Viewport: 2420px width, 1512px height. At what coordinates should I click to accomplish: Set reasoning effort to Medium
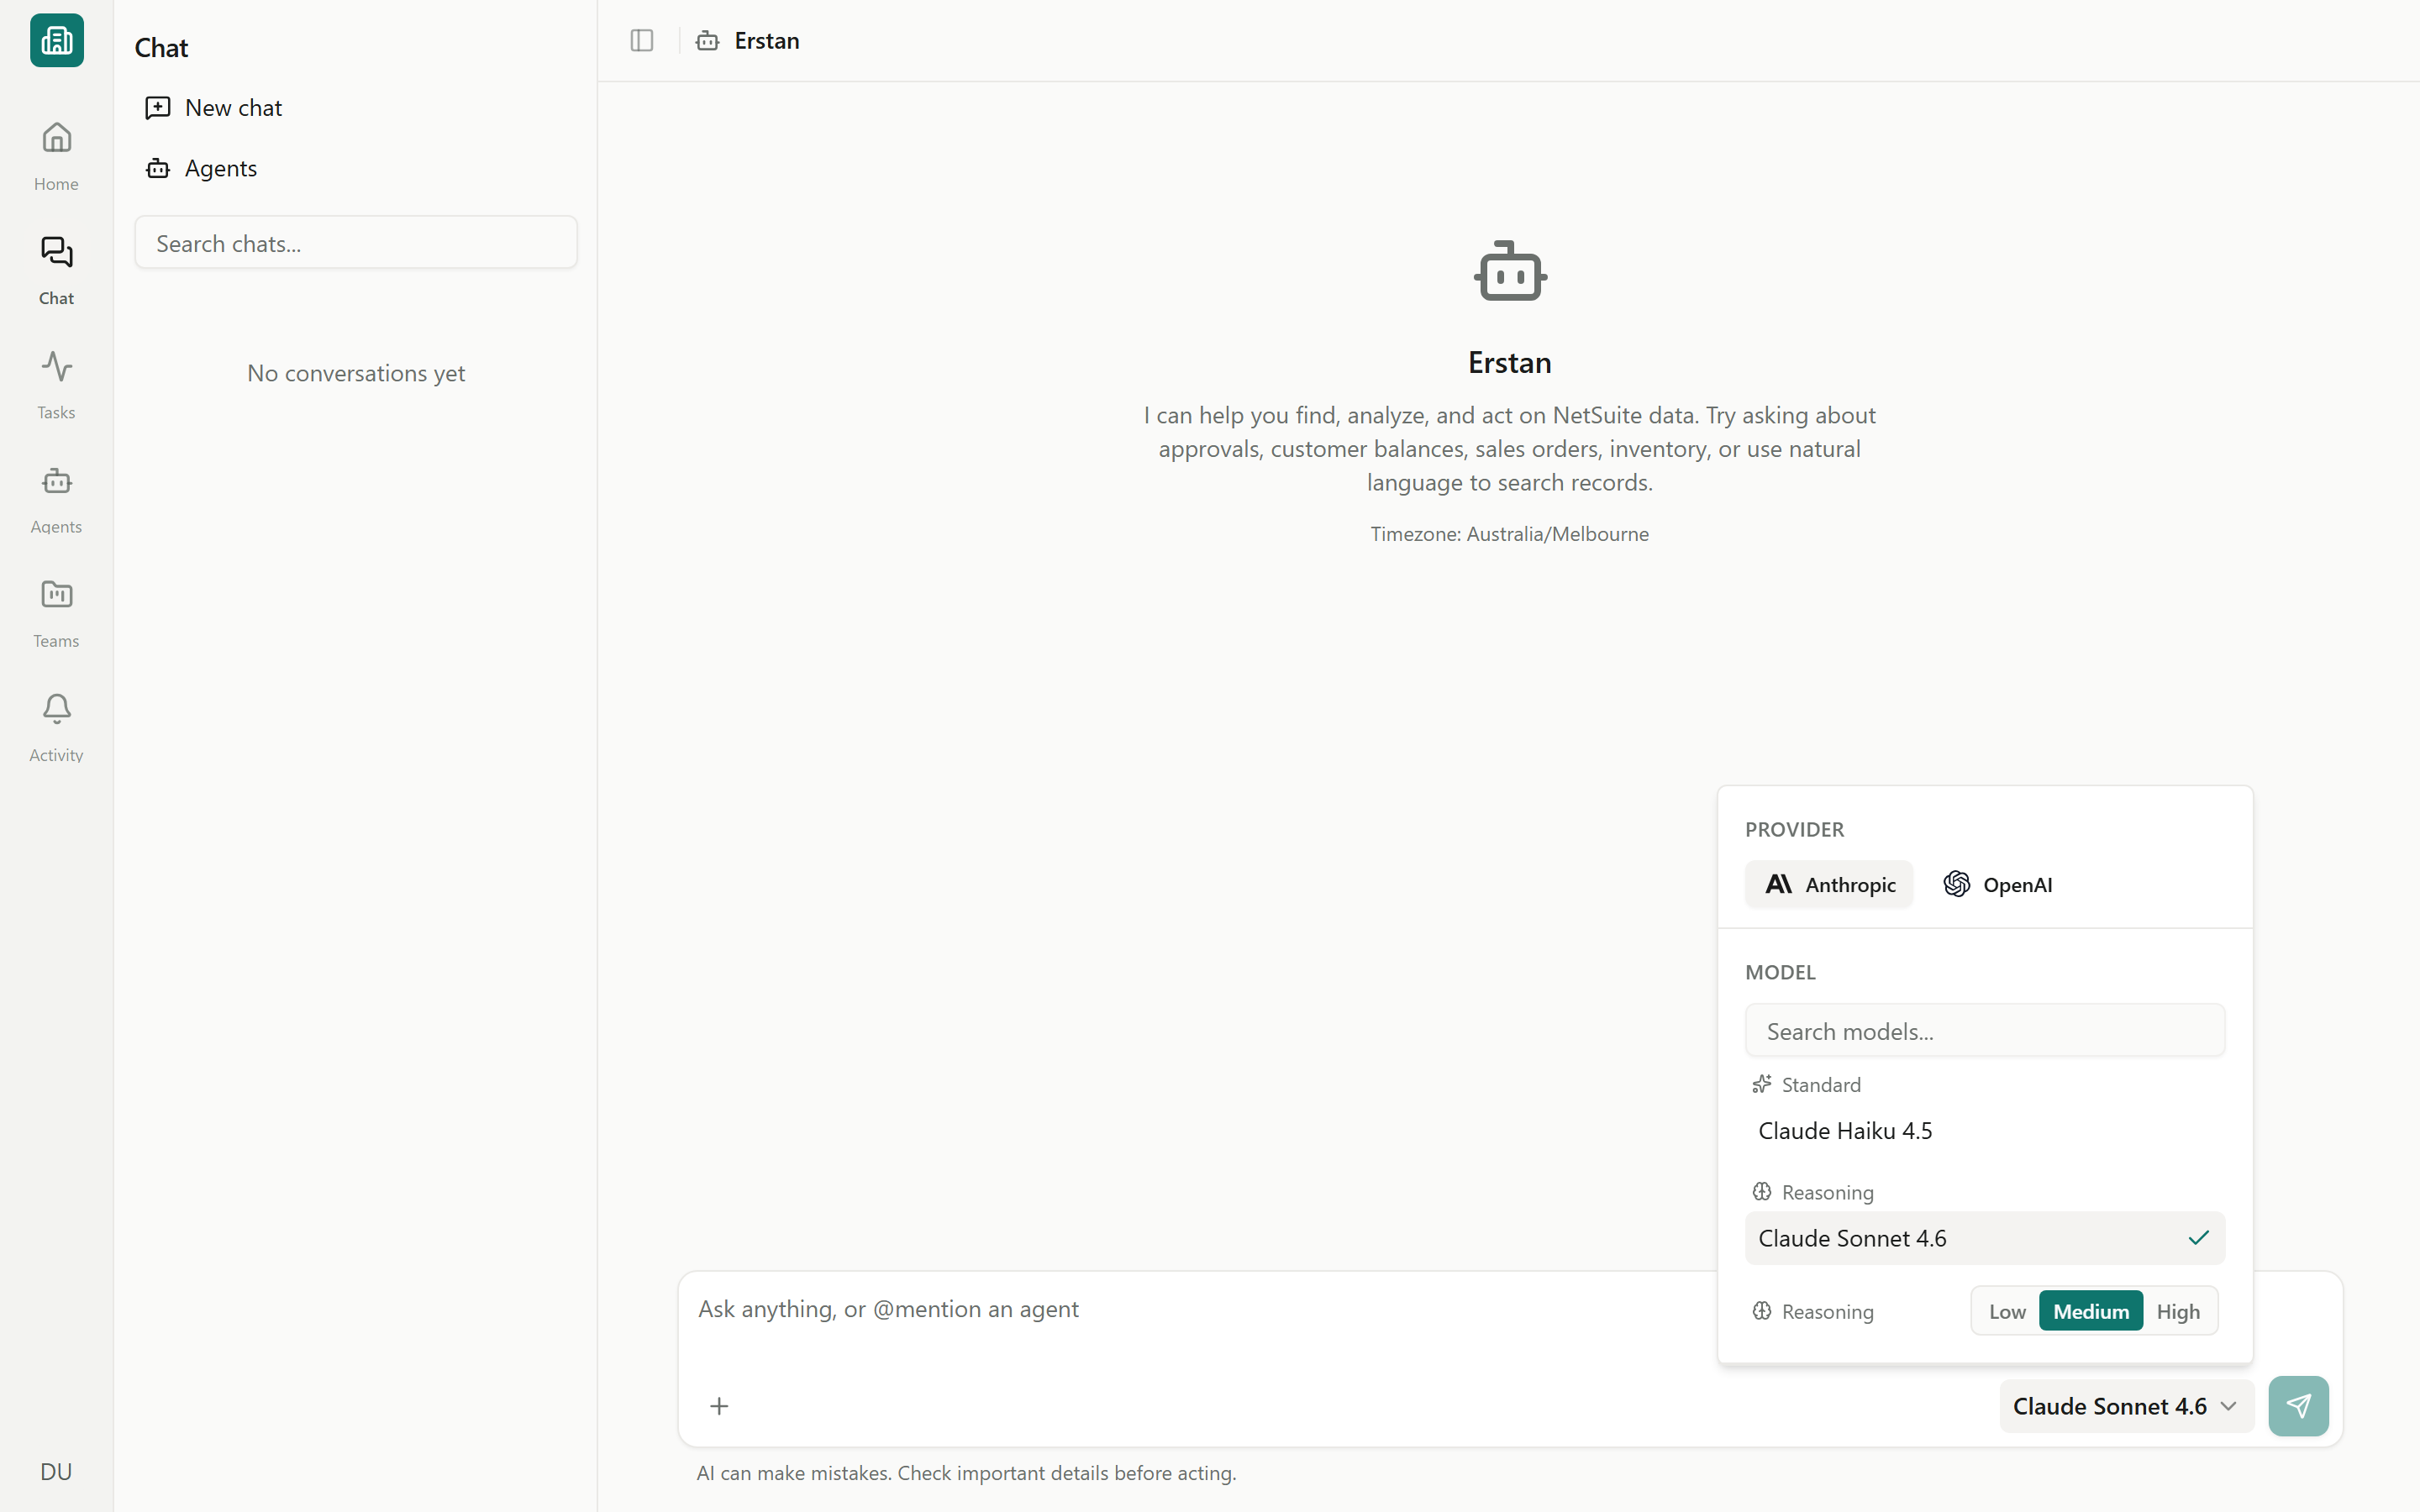coord(2091,1311)
